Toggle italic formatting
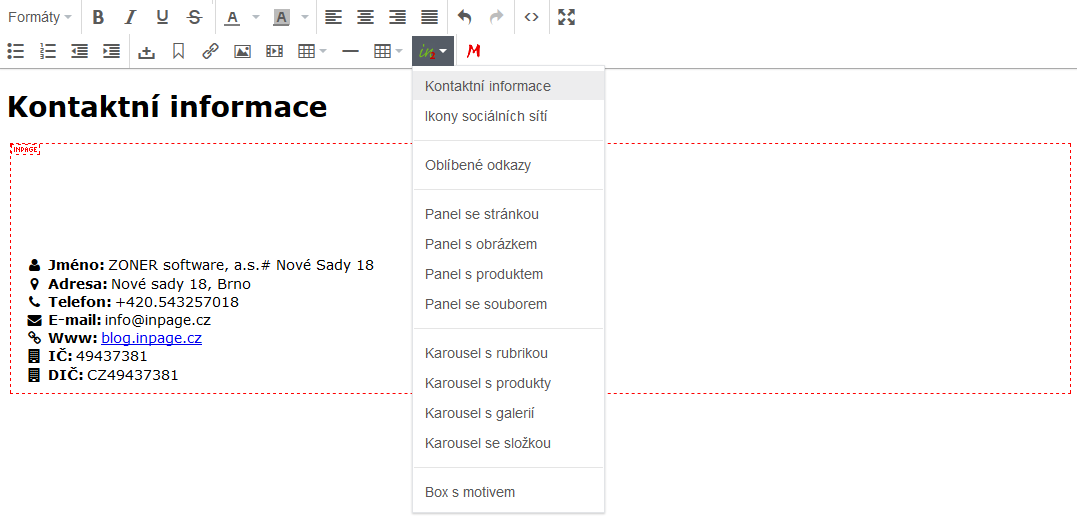The width and height of the screenshot is (1077, 521). pyautogui.click(x=130, y=17)
